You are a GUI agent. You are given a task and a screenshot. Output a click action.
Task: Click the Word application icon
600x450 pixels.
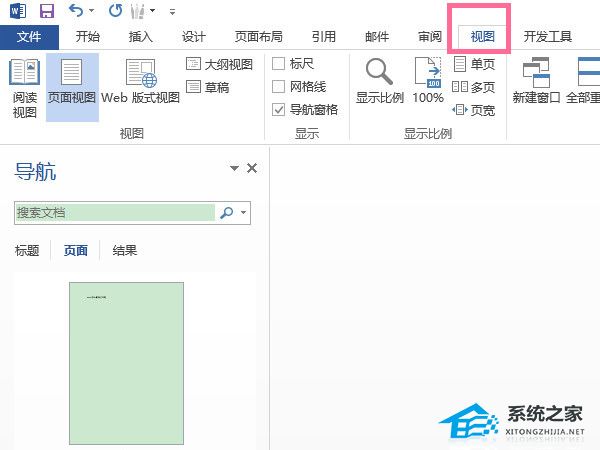click(18, 11)
